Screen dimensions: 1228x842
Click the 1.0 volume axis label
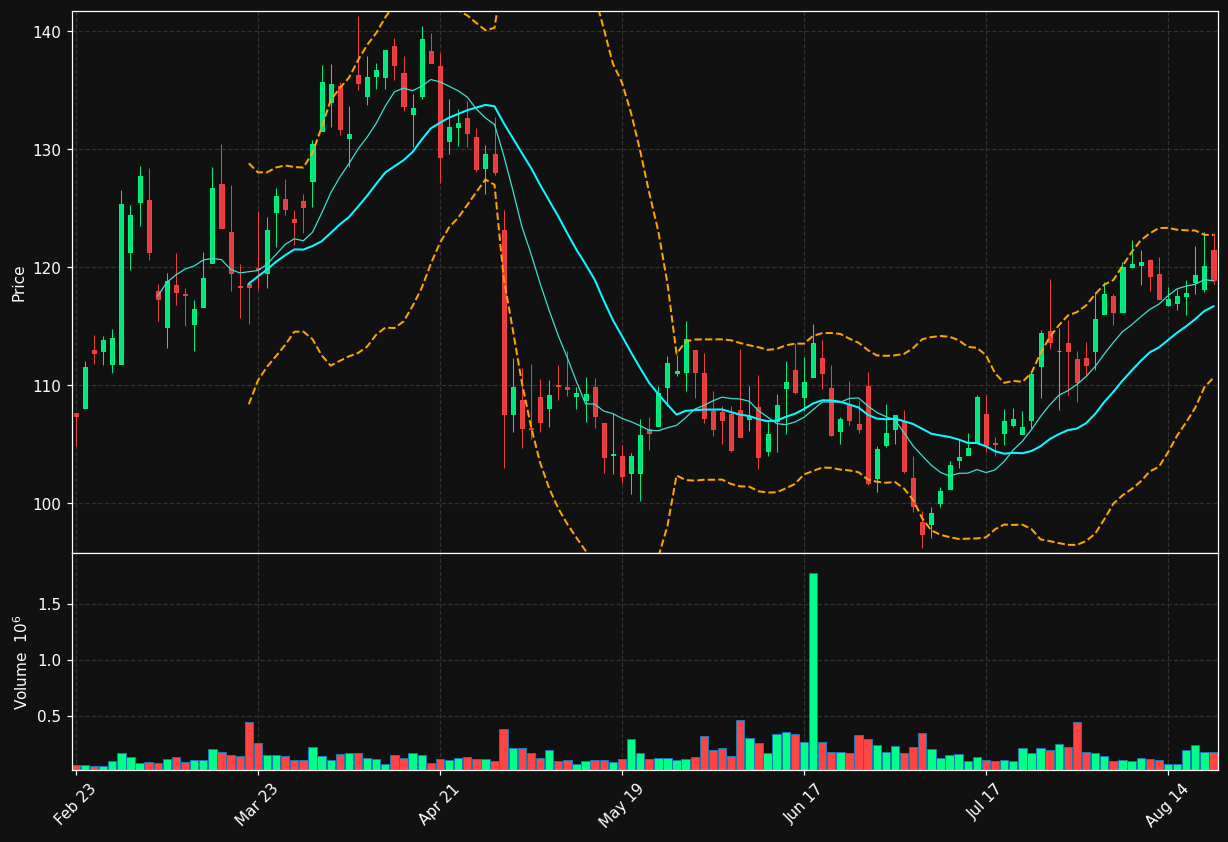tap(50, 660)
